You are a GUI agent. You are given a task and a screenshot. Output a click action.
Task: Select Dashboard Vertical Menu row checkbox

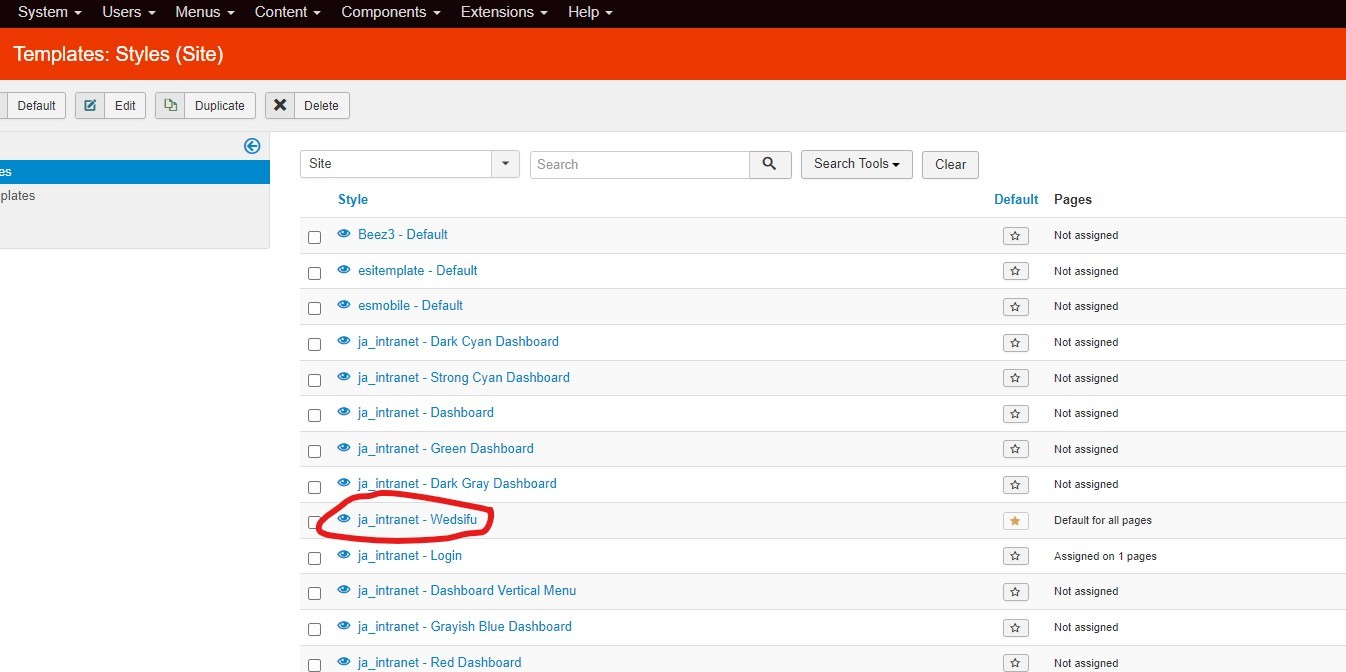point(314,593)
